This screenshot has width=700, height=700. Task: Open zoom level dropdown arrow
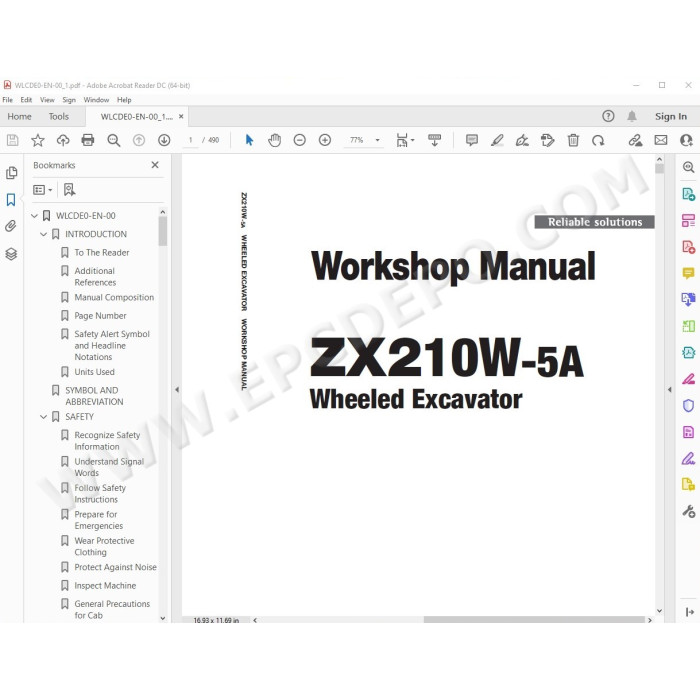tap(377, 140)
